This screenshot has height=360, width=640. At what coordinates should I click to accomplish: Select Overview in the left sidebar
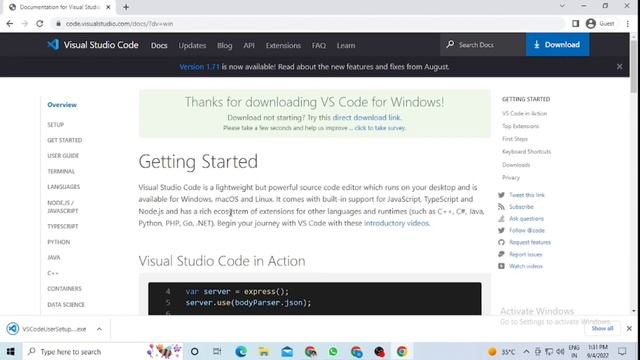click(62, 105)
